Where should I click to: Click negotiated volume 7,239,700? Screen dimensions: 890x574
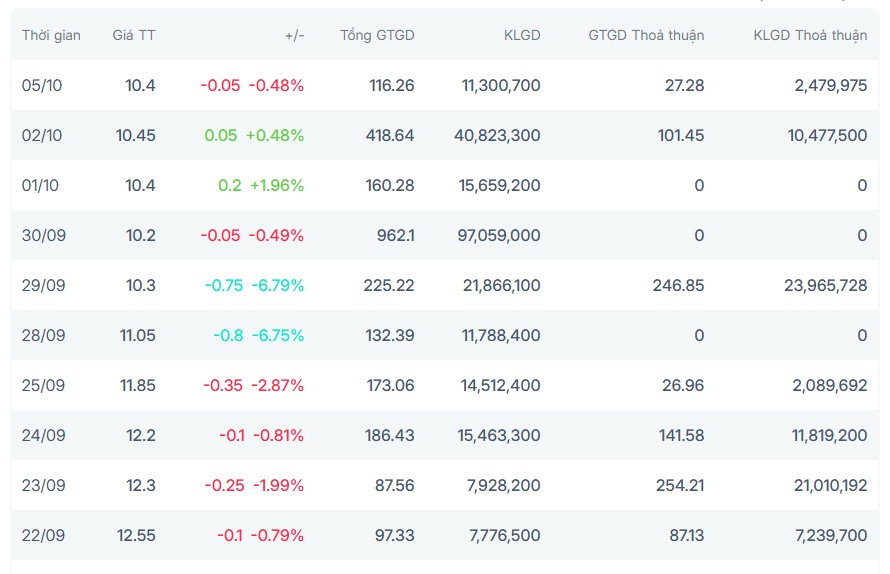[831, 535]
